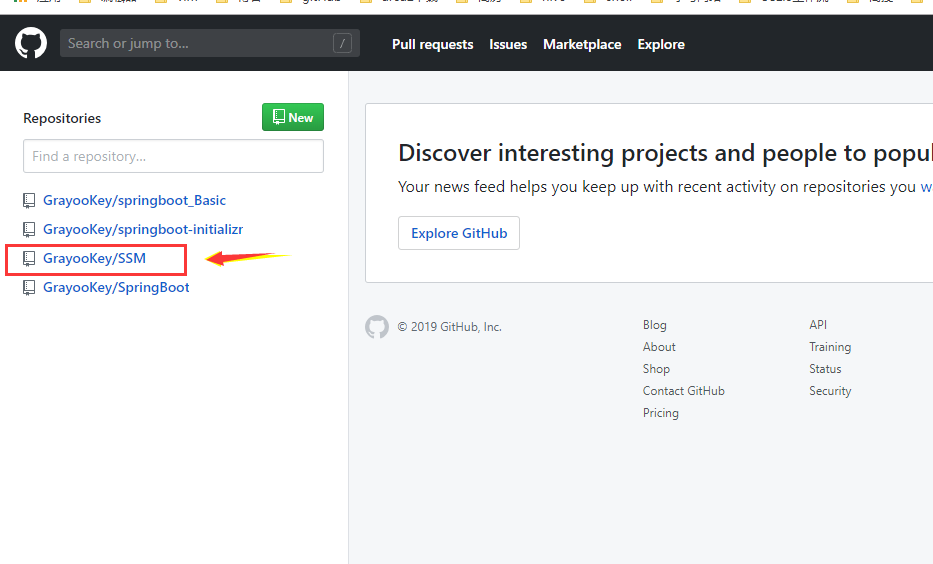
Task: Create a repository with the green New button
Action: coord(293,117)
